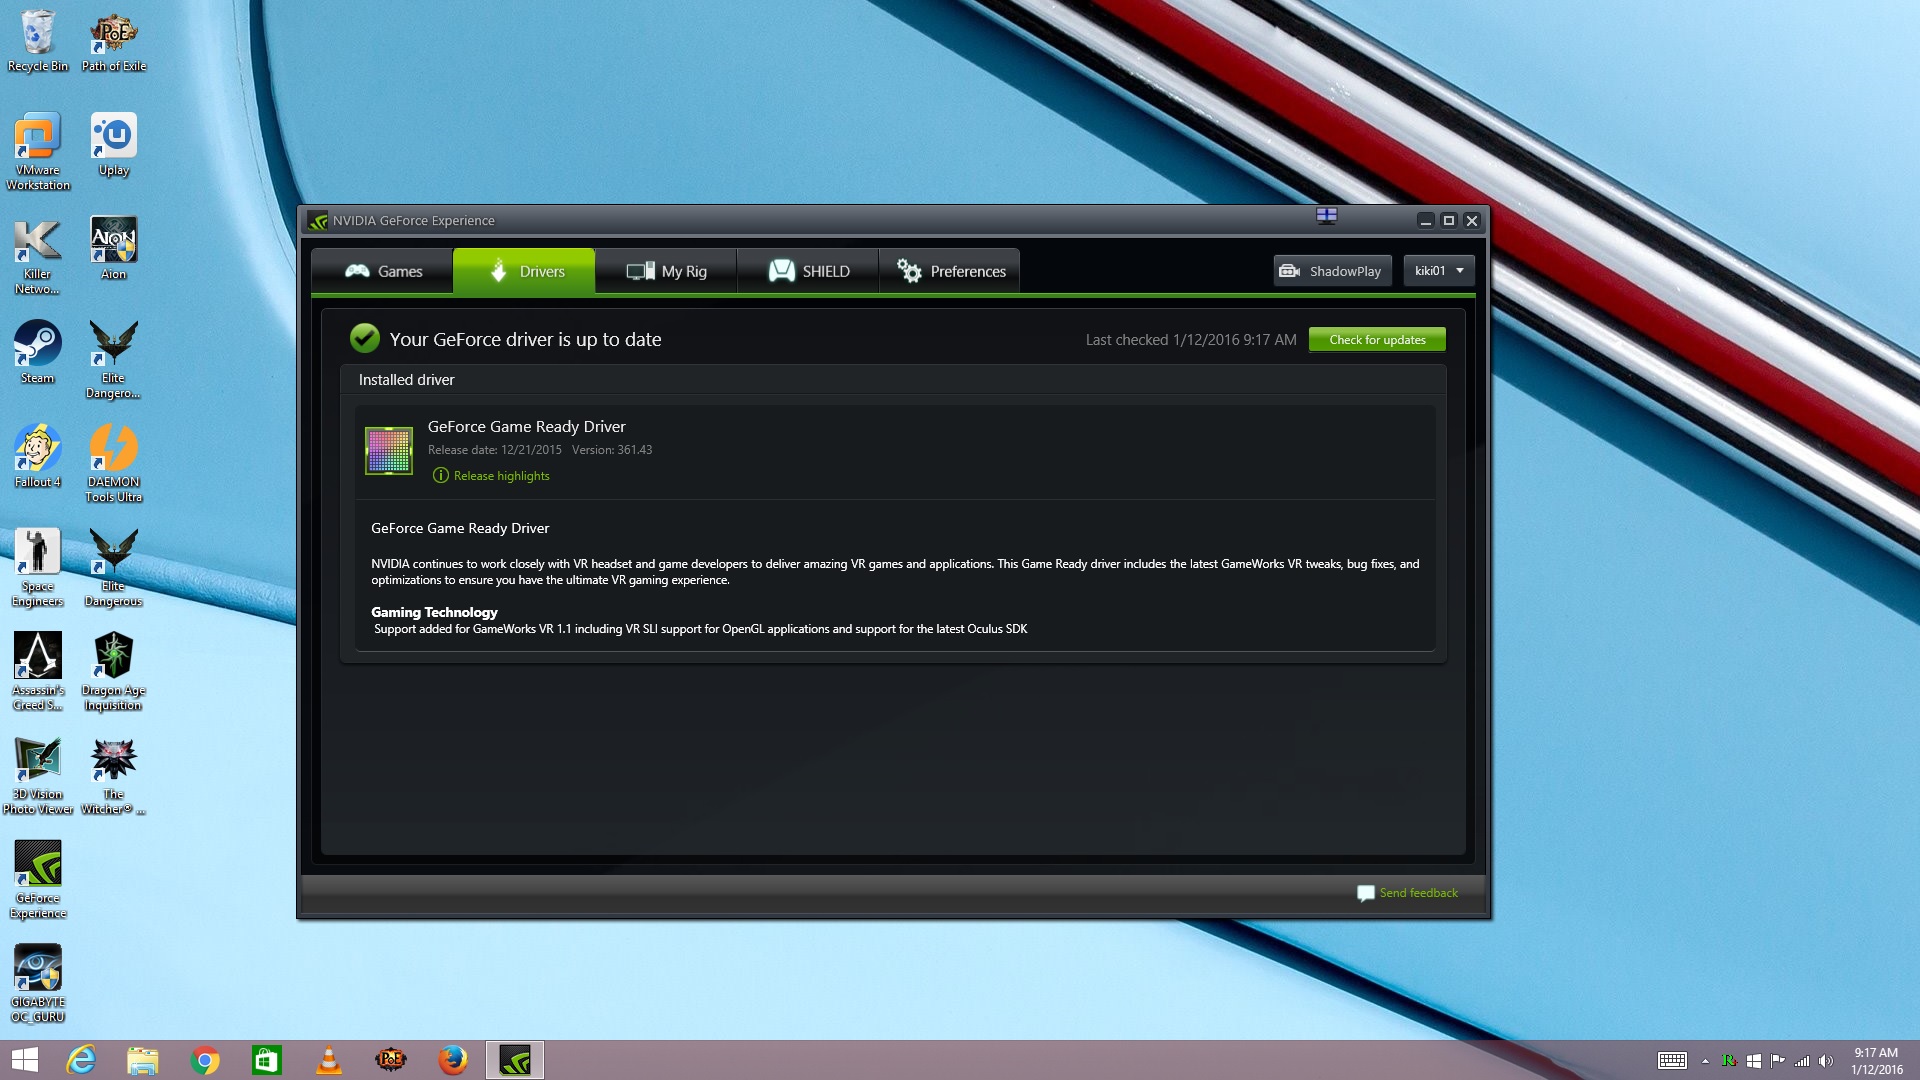Select Space Engineers desktop icon

click(38, 567)
